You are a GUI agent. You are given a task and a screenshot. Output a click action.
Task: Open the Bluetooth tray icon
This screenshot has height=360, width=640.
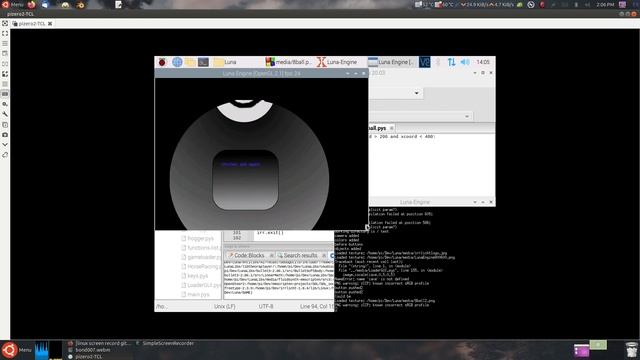click(x=438, y=62)
